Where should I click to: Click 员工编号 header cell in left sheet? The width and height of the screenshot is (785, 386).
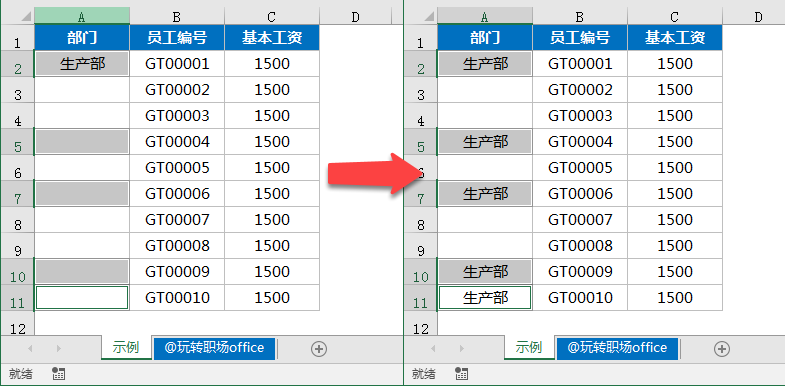tap(177, 38)
